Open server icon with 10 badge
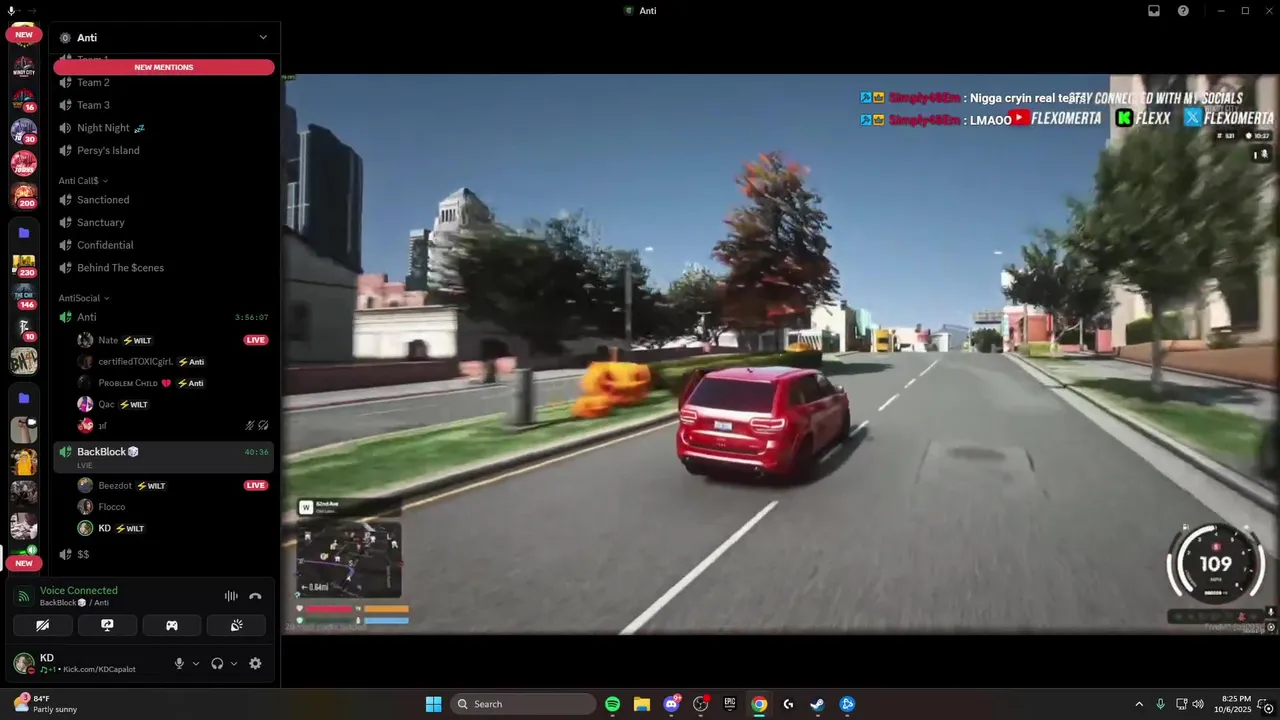Image resolution: width=1280 pixels, height=720 pixels. (24, 329)
